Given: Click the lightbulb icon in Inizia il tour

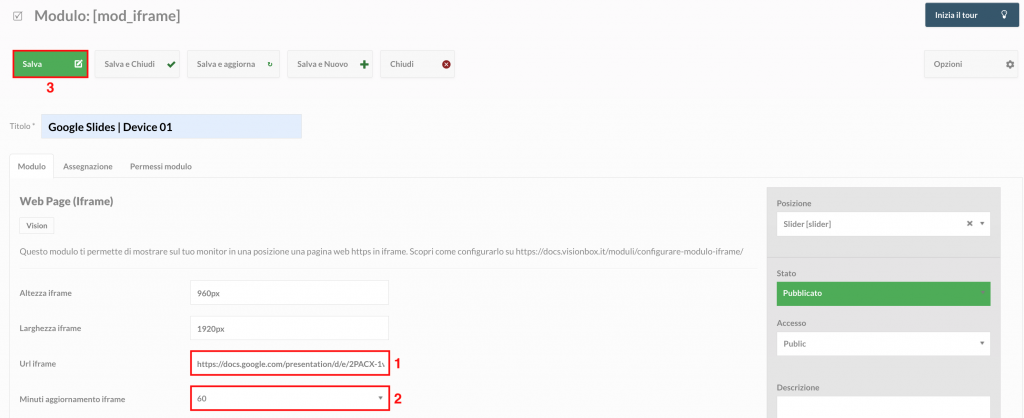Looking at the screenshot, I should tap(1004, 15).
